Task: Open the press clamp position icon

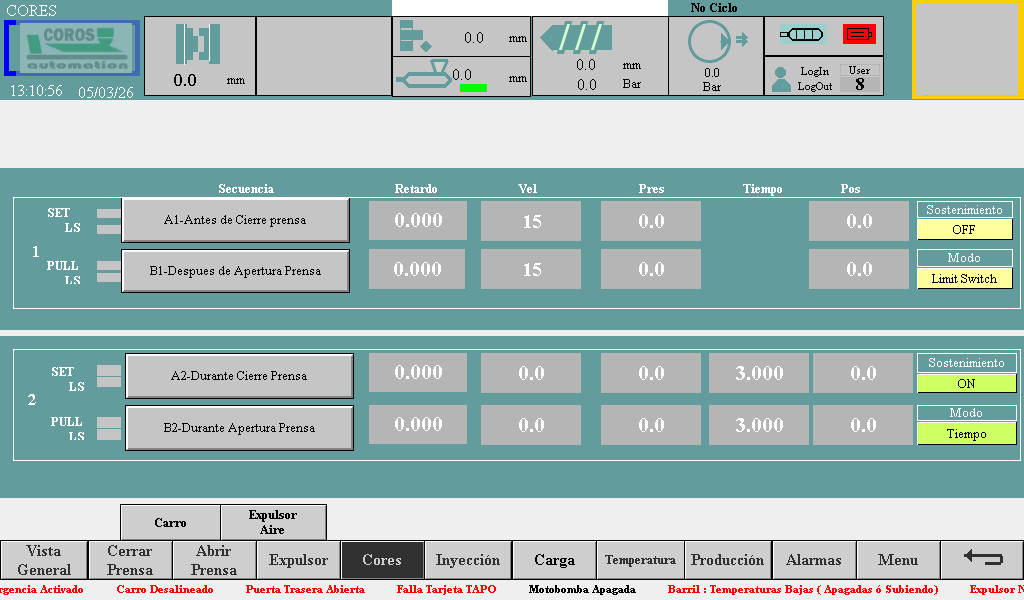Action: [x=198, y=44]
